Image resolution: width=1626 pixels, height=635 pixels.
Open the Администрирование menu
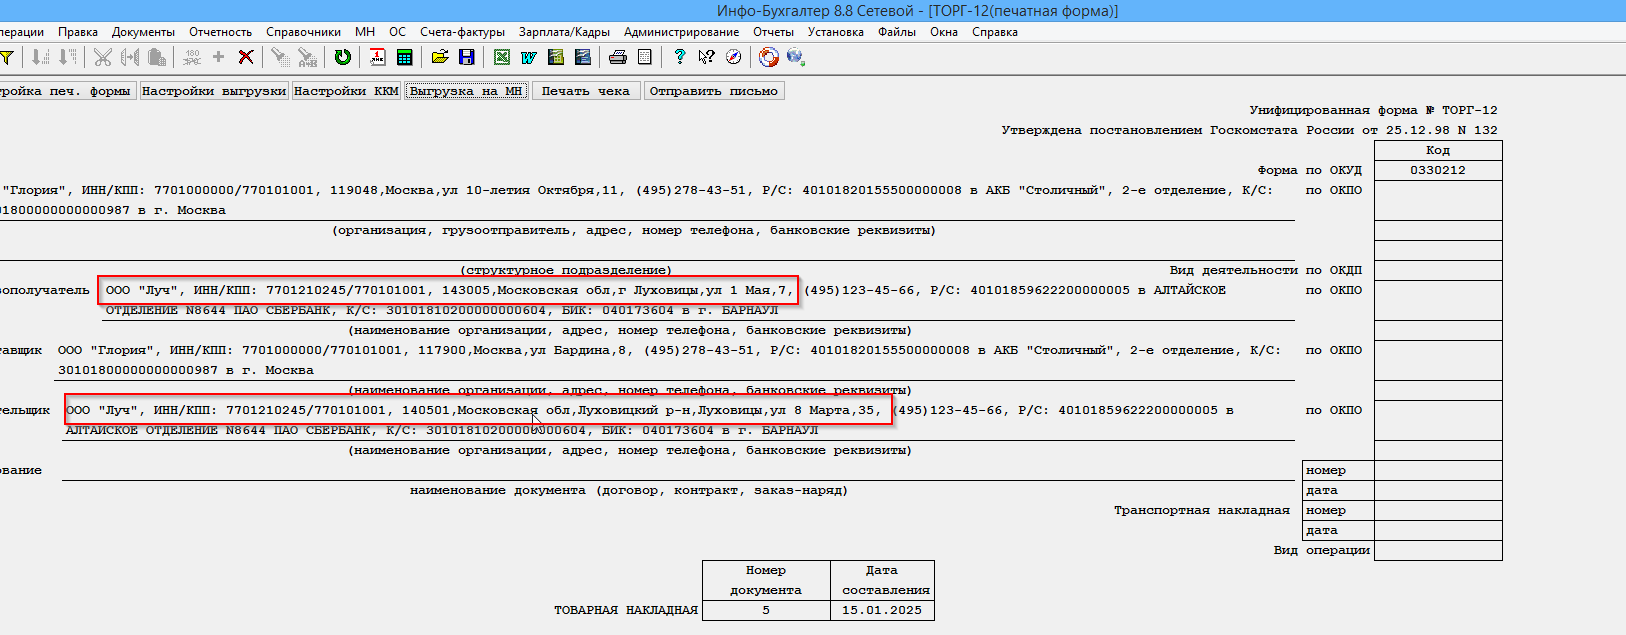click(x=682, y=32)
